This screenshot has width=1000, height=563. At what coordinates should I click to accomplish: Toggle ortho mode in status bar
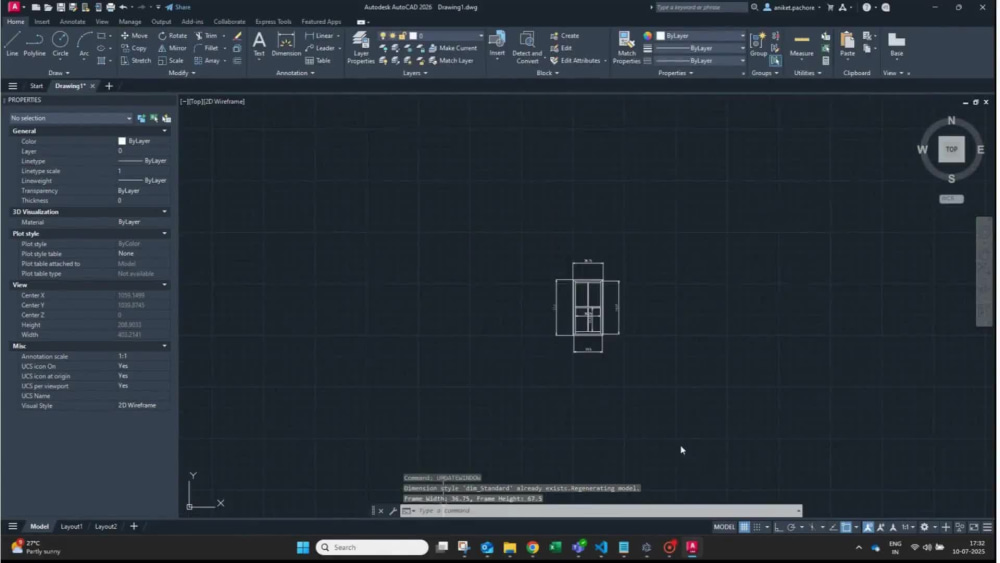(779, 527)
